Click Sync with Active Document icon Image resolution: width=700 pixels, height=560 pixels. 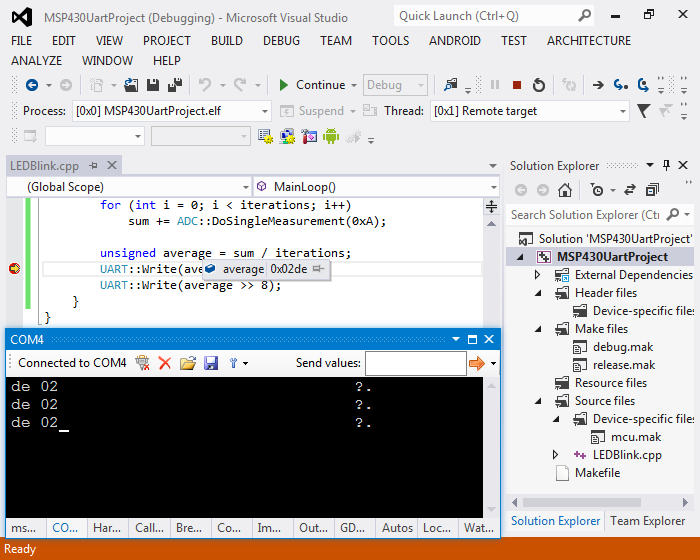click(x=630, y=190)
